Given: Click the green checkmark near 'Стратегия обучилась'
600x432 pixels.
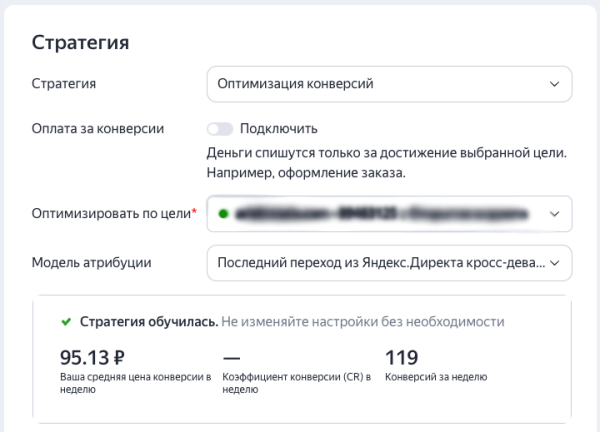Looking at the screenshot, I should pyautogui.click(x=66, y=322).
